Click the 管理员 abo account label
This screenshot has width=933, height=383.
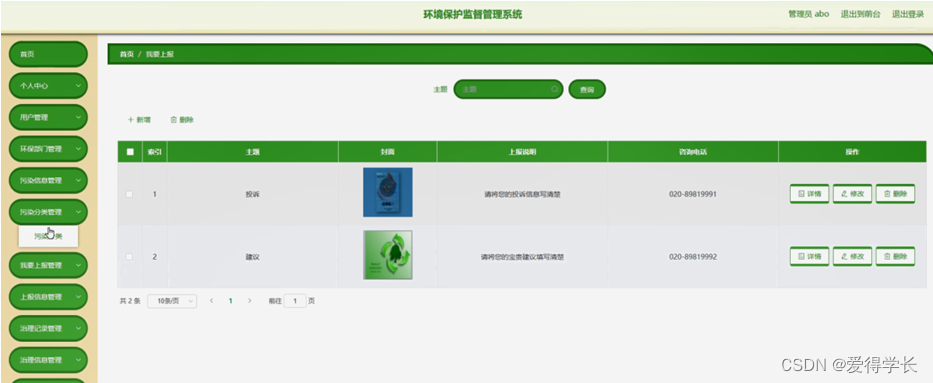[809, 14]
